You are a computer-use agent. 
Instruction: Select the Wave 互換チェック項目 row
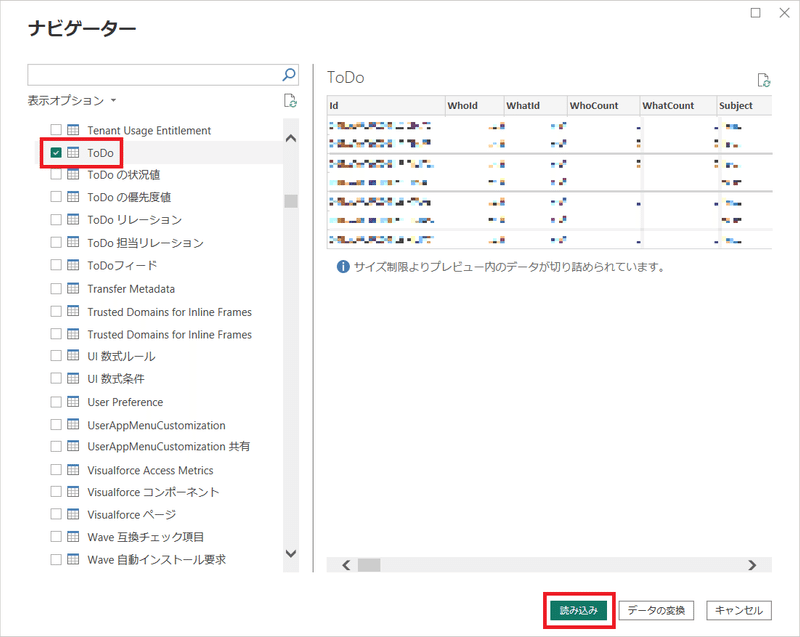145,537
